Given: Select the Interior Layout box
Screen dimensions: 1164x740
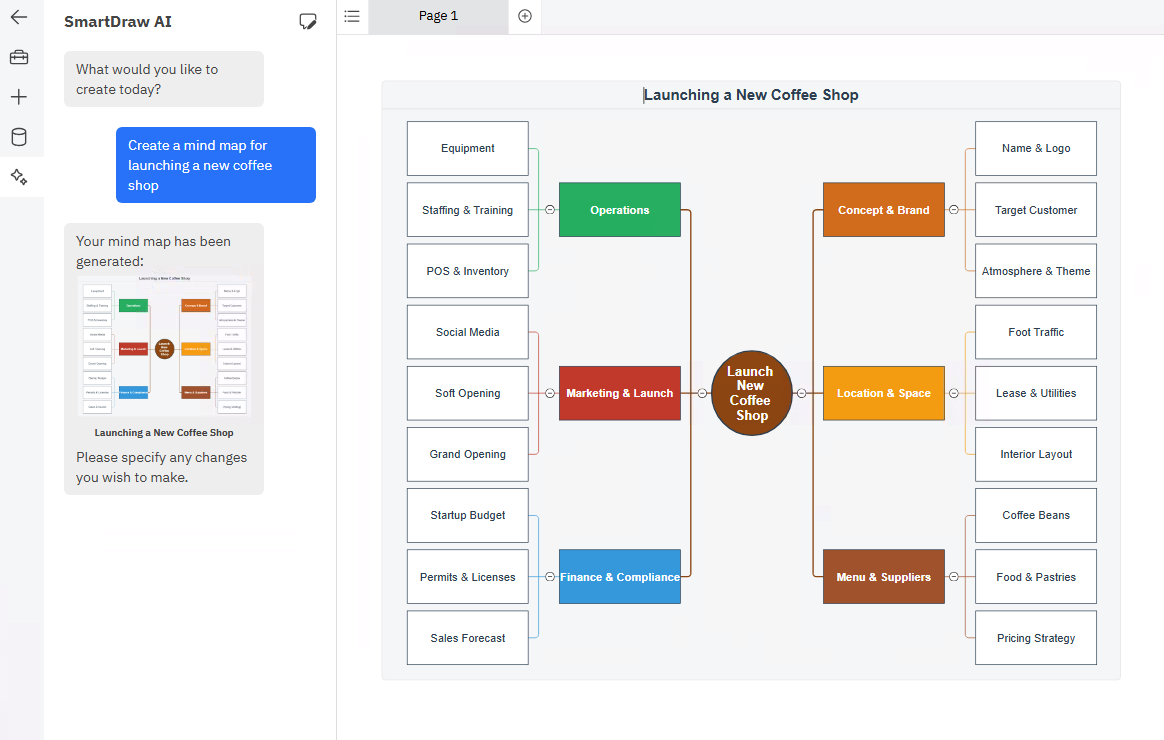Looking at the screenshot, I should 1036,454.
